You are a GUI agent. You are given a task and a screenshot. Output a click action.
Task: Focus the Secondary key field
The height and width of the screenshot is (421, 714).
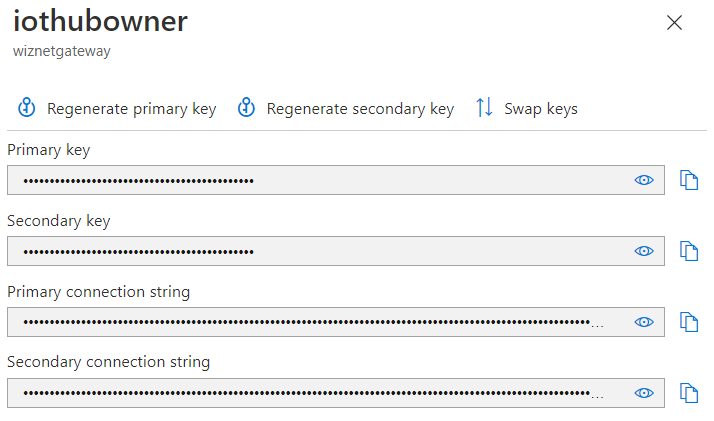(336, 251)
